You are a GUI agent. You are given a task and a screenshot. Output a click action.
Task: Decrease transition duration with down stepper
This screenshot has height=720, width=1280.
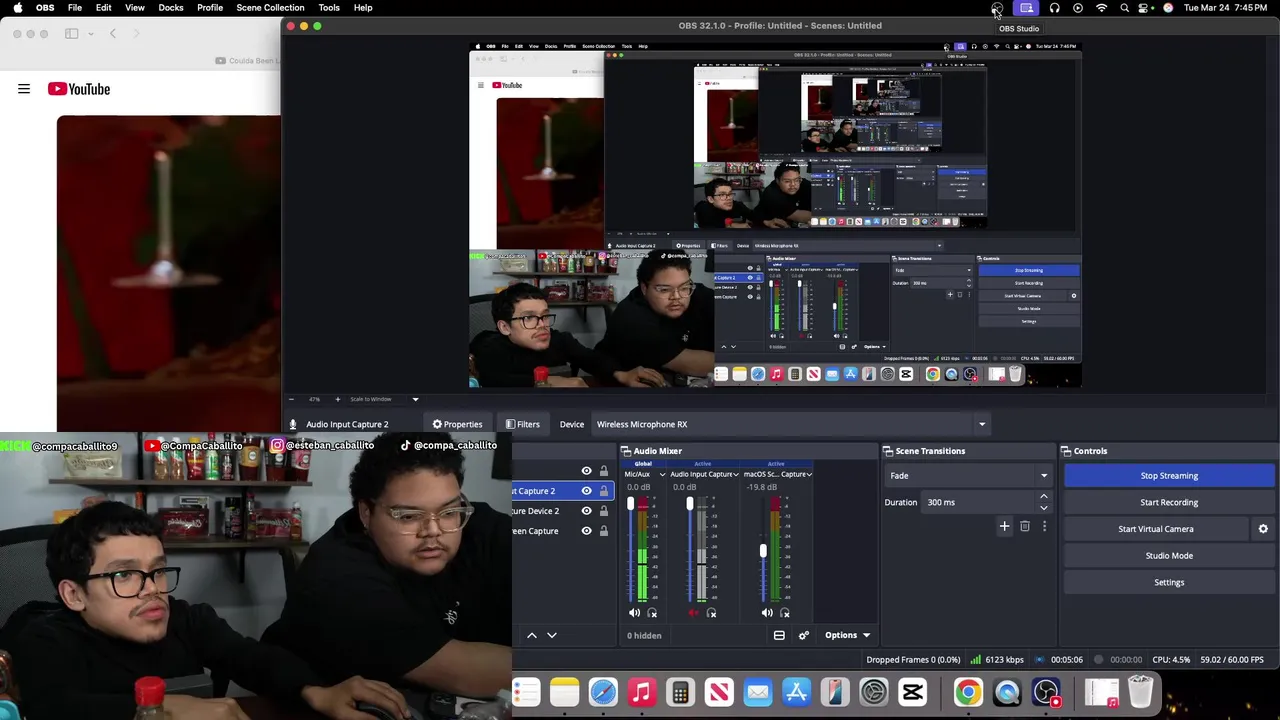click(1044, 508)
